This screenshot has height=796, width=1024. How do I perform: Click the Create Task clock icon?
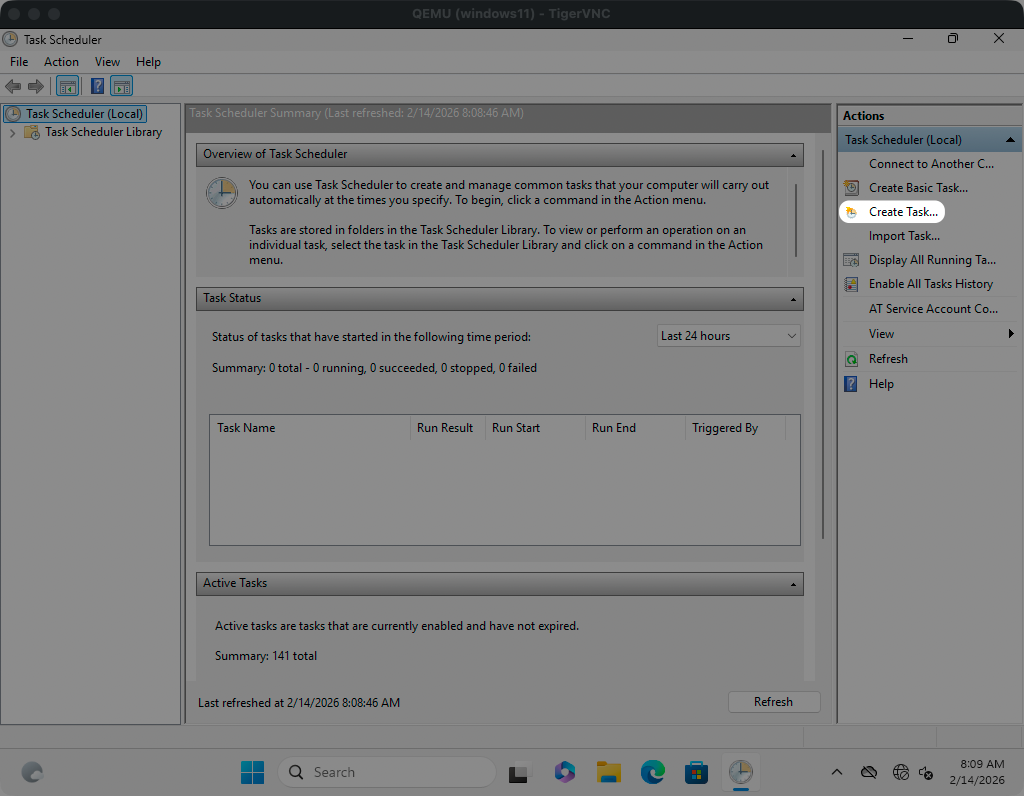[851, 212]
